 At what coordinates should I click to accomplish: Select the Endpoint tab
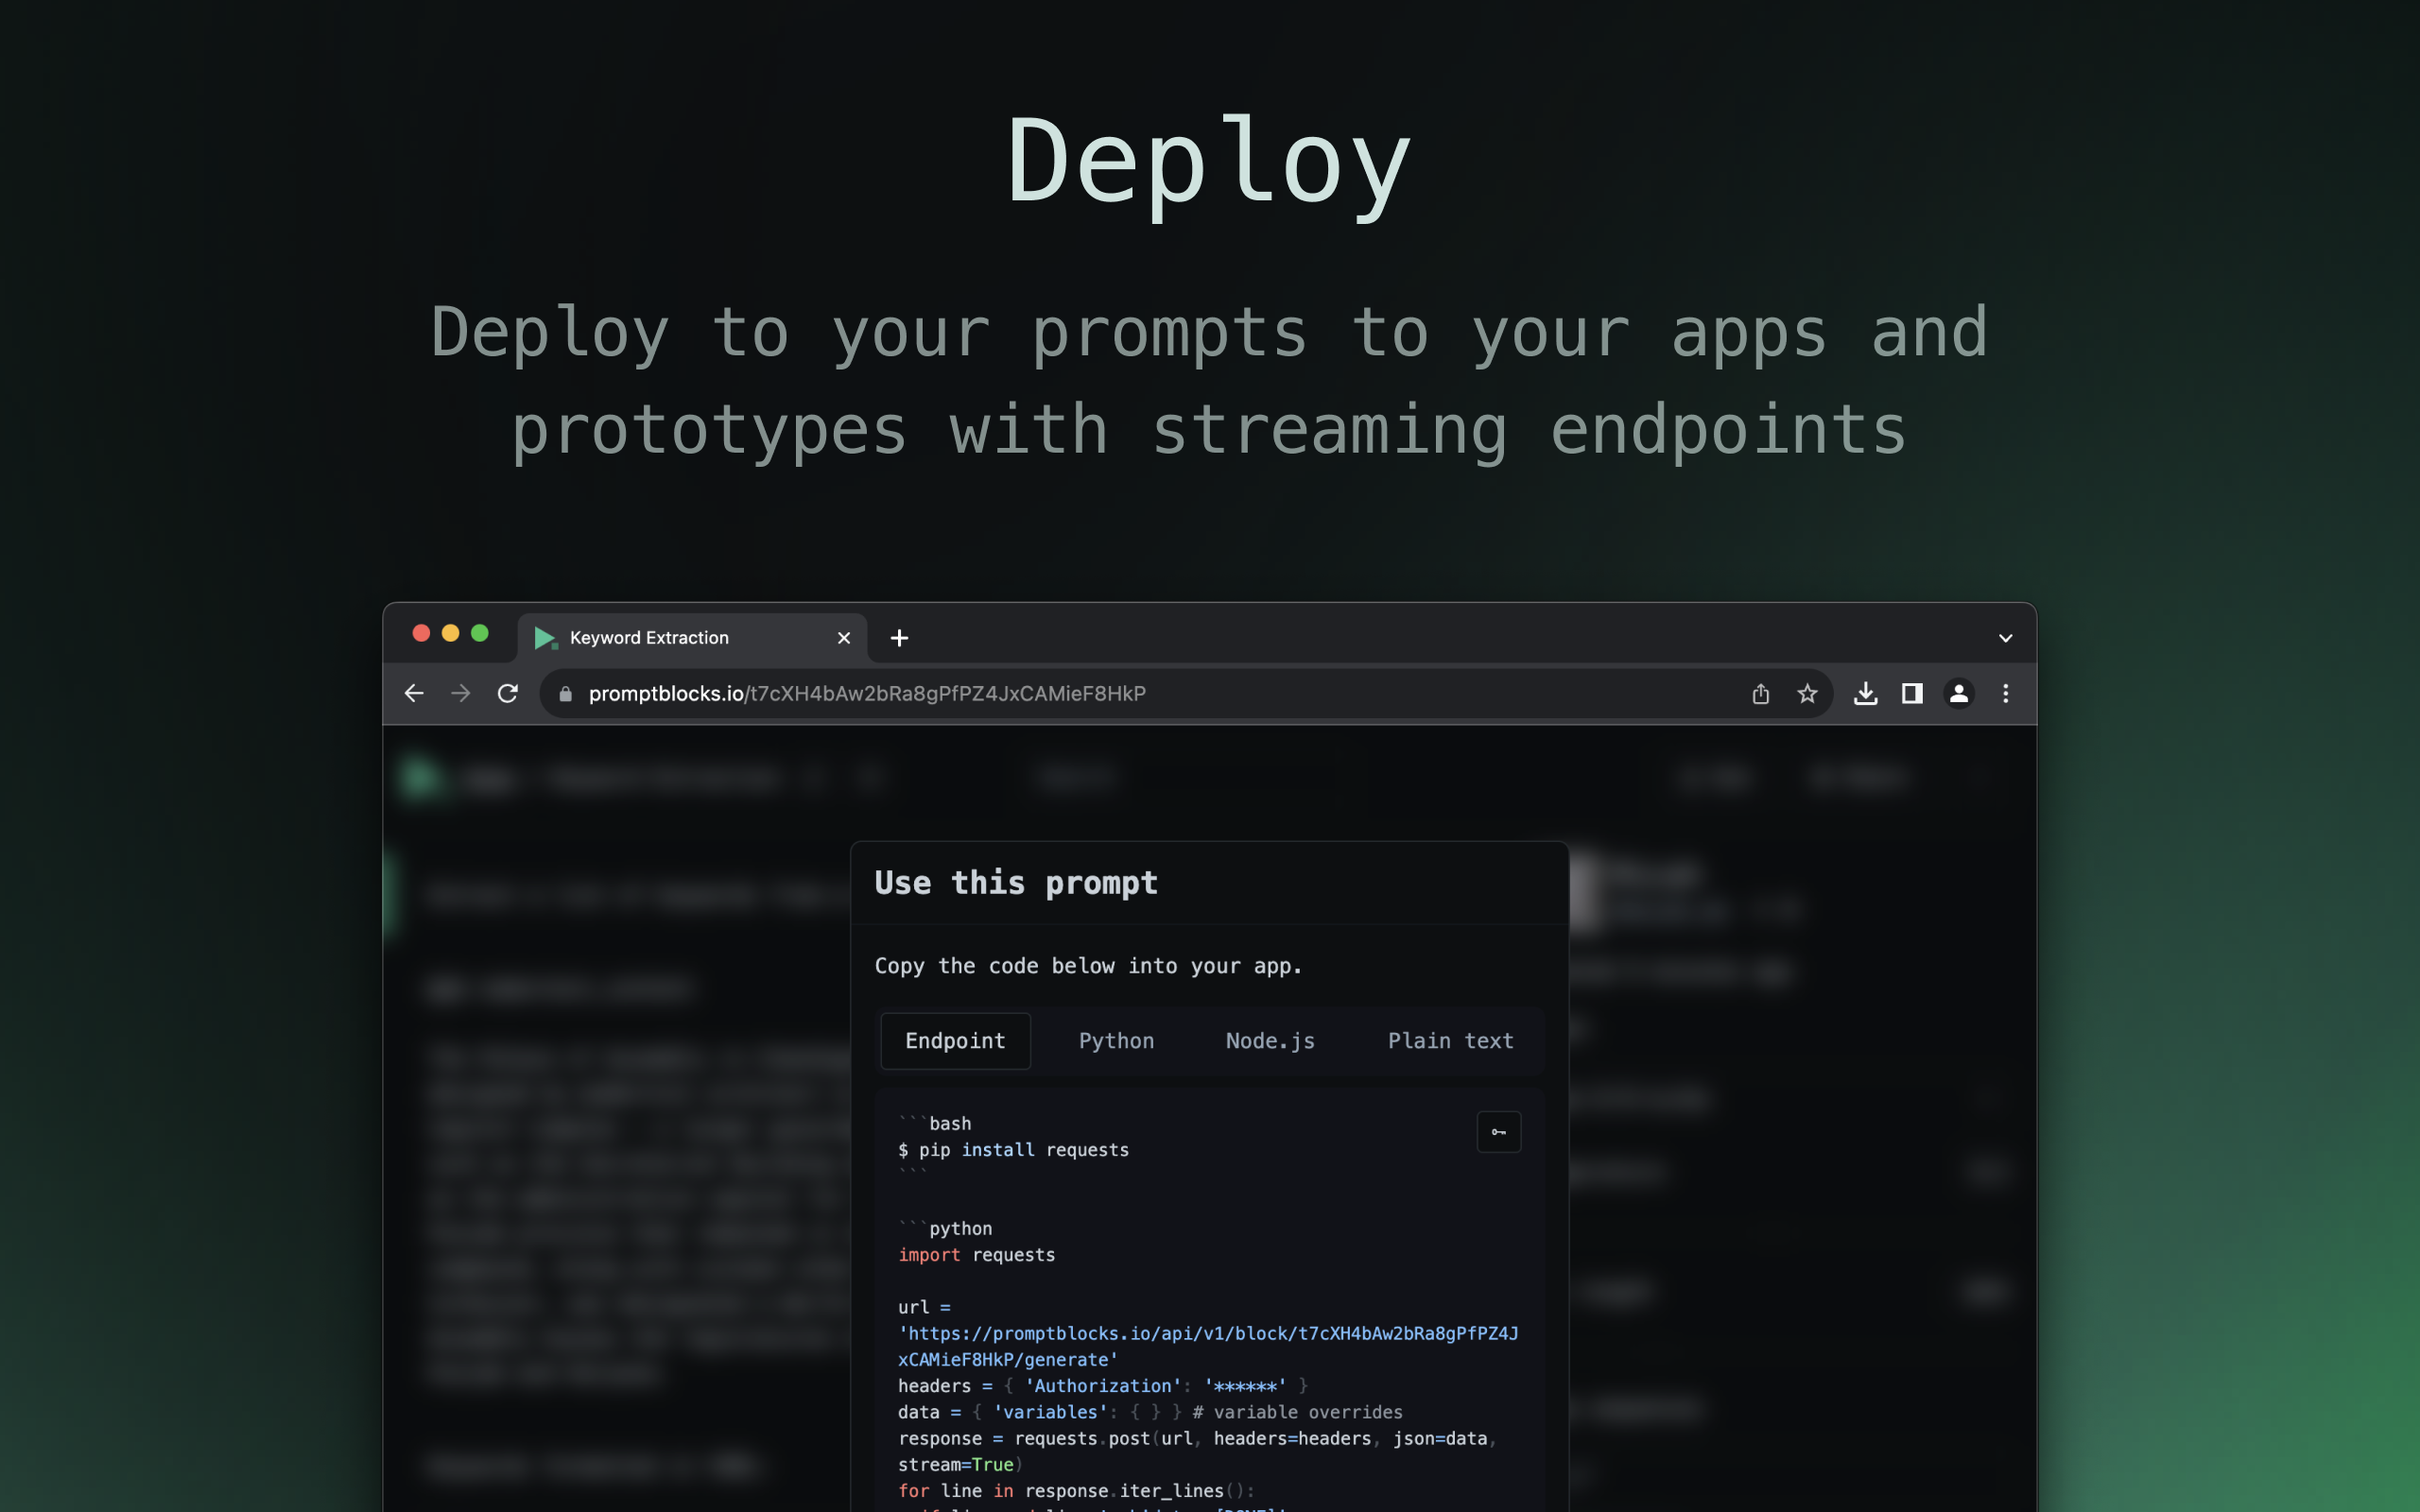click(955, 1041)
